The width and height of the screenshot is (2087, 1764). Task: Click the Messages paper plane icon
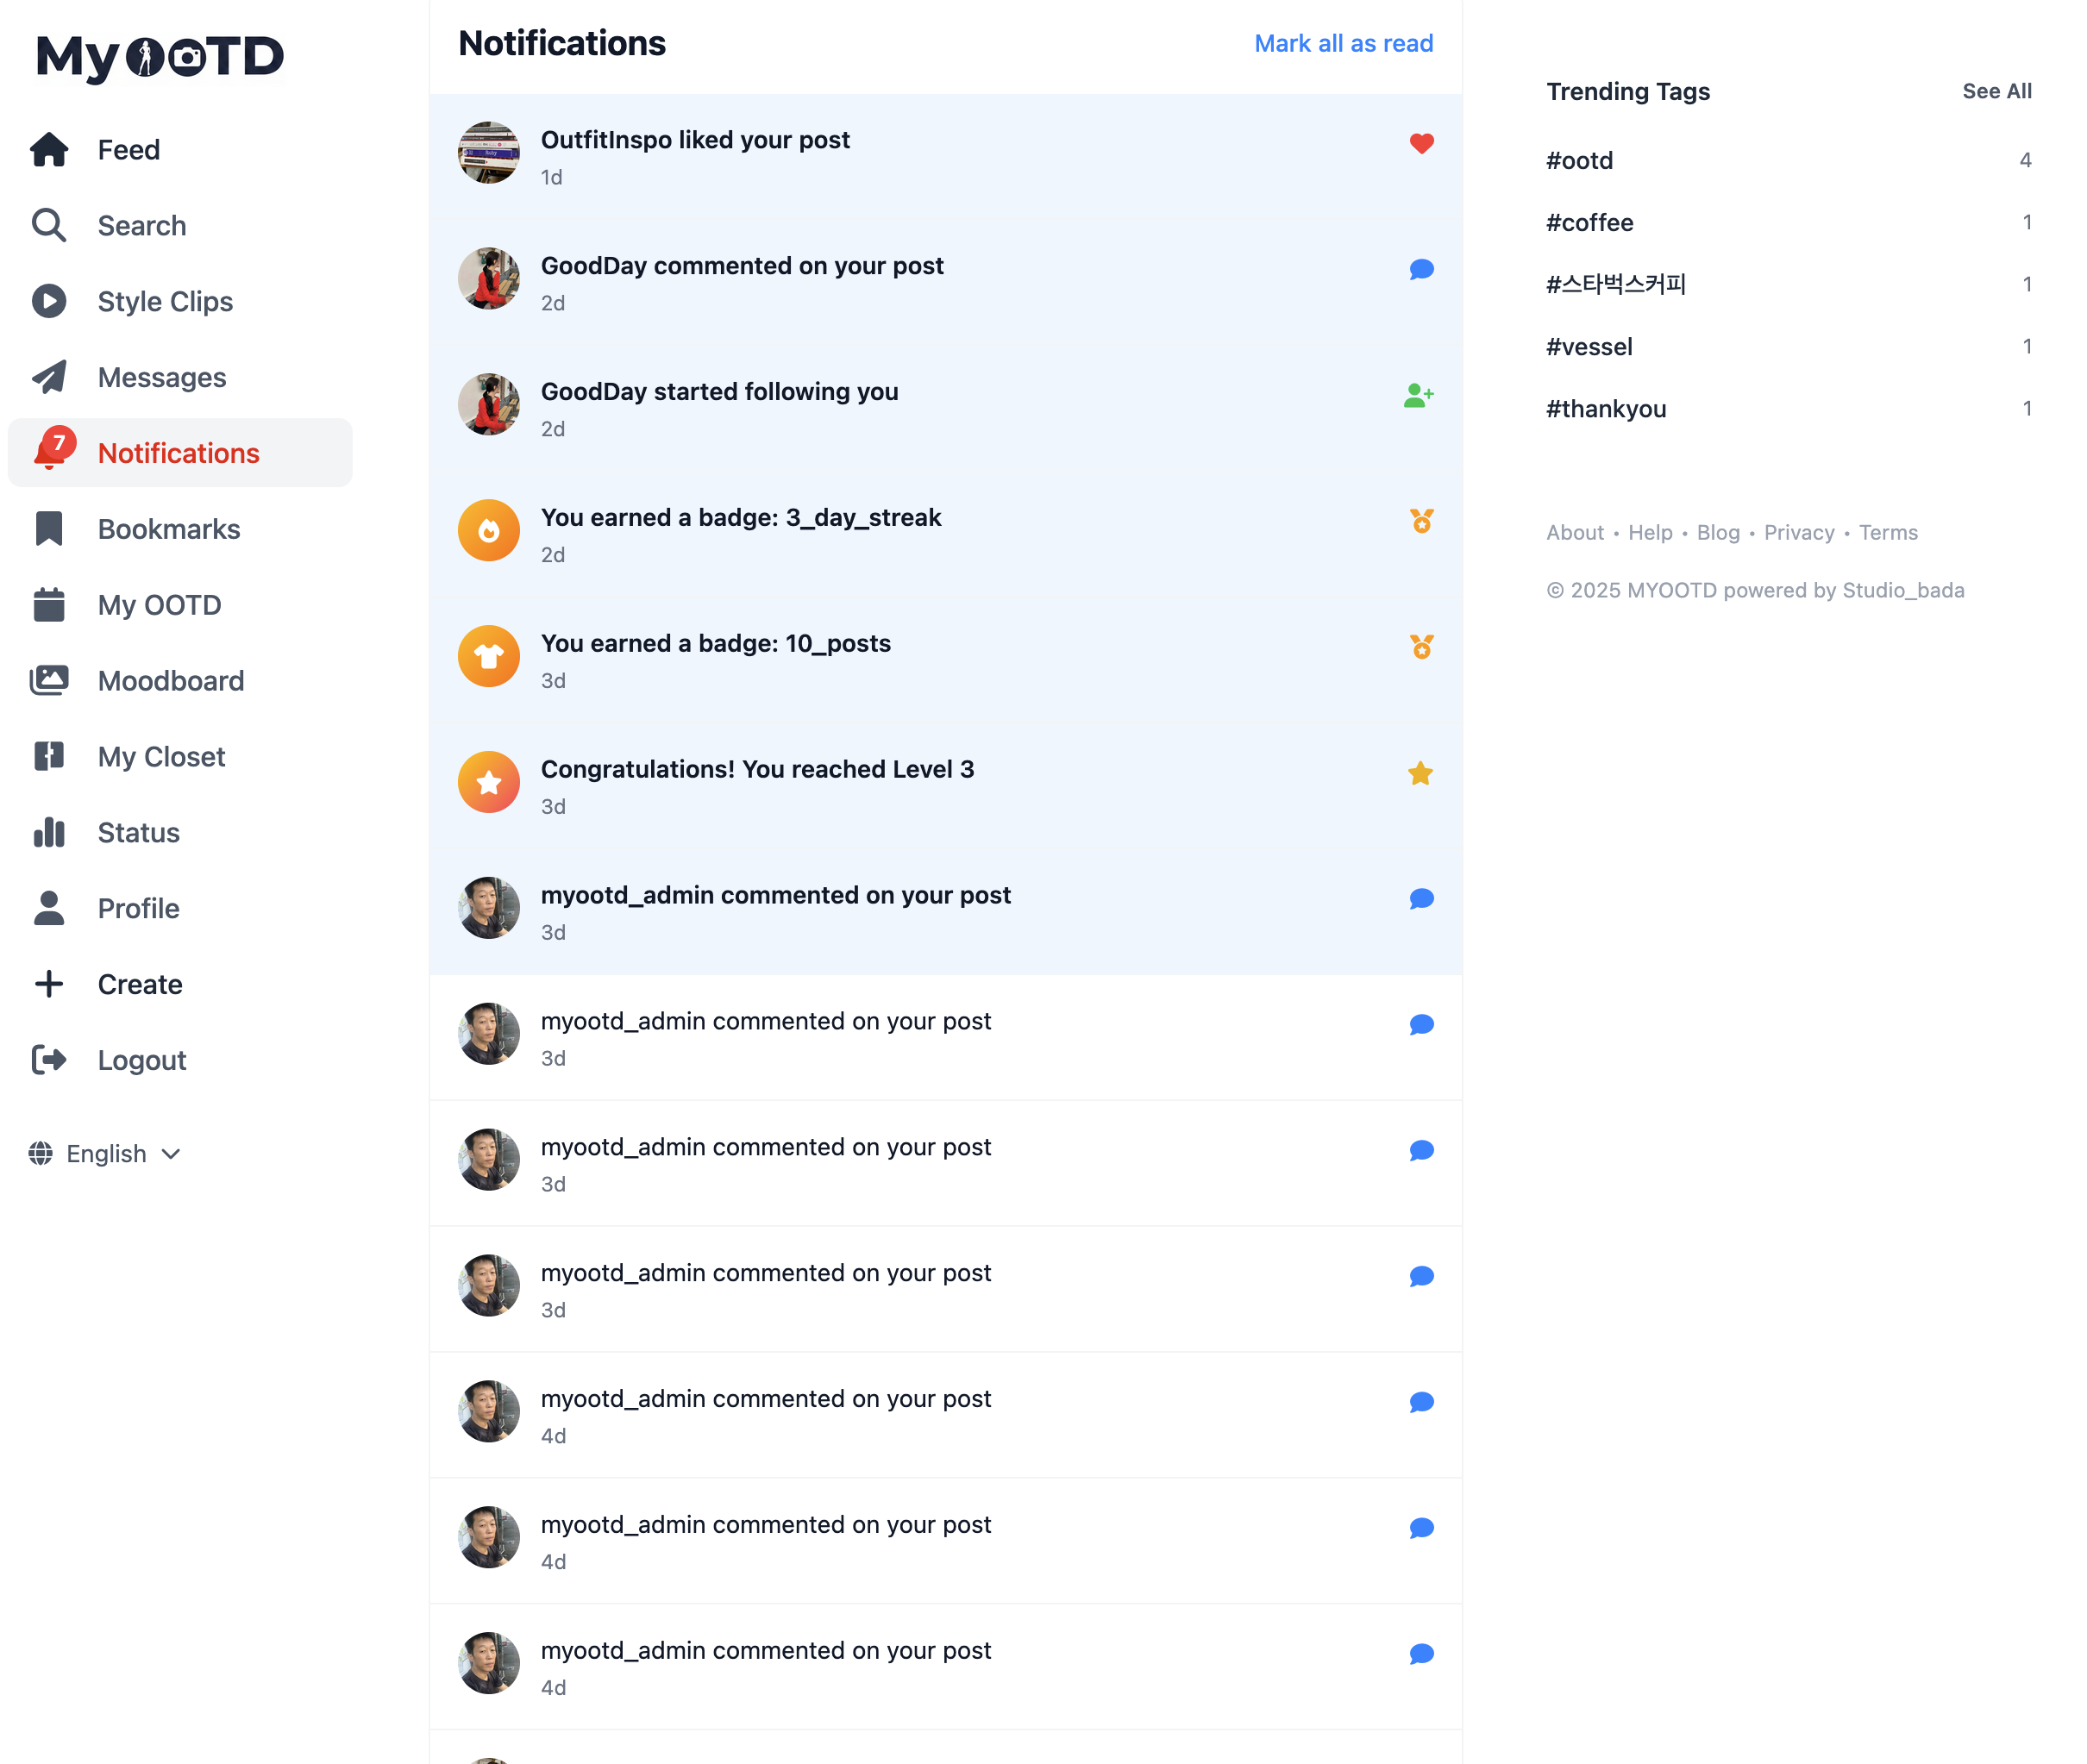[x=49, y=377]
